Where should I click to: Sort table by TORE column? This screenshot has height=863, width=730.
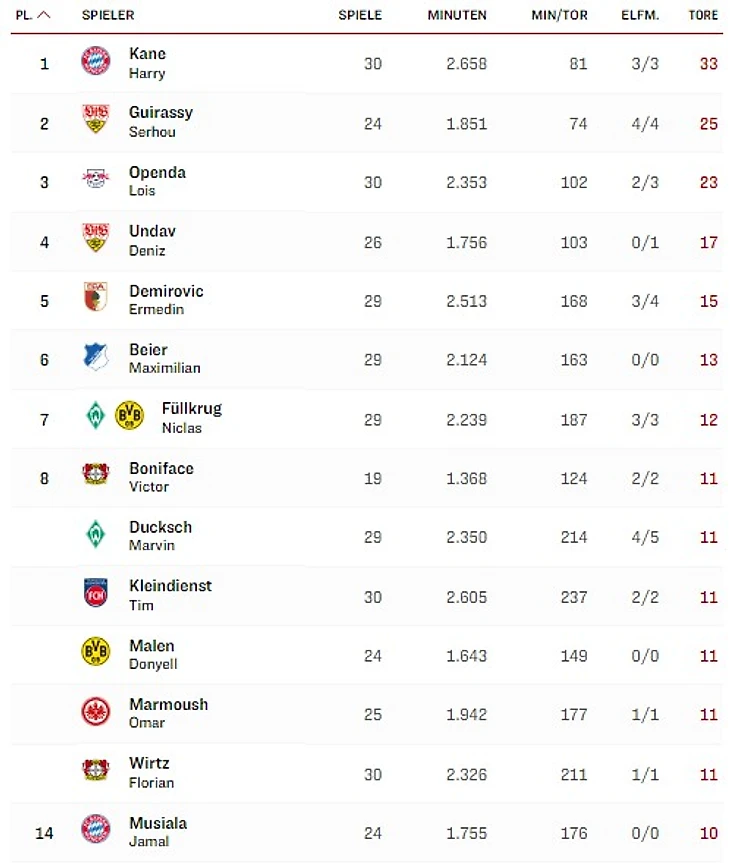[703, 15]
